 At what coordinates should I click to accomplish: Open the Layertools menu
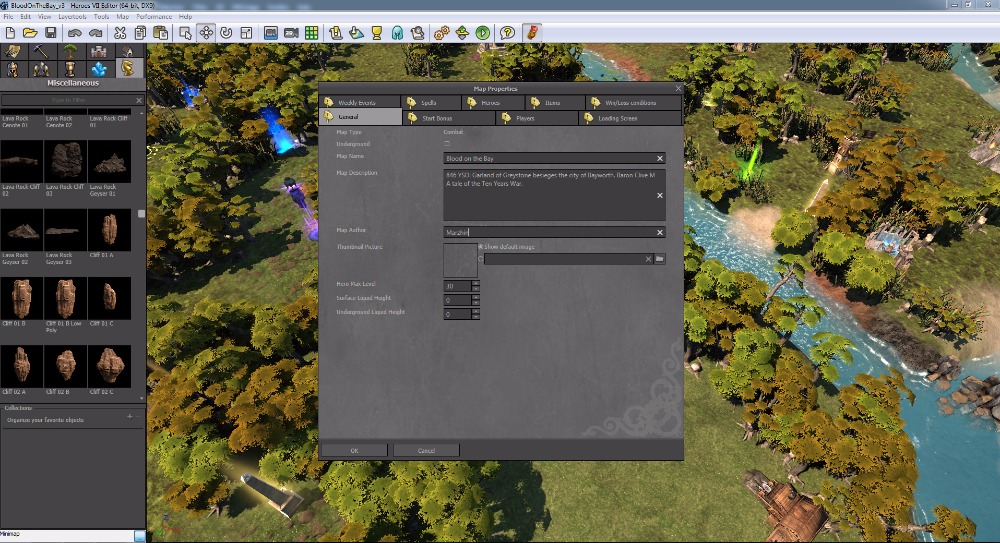pos(73,17)
